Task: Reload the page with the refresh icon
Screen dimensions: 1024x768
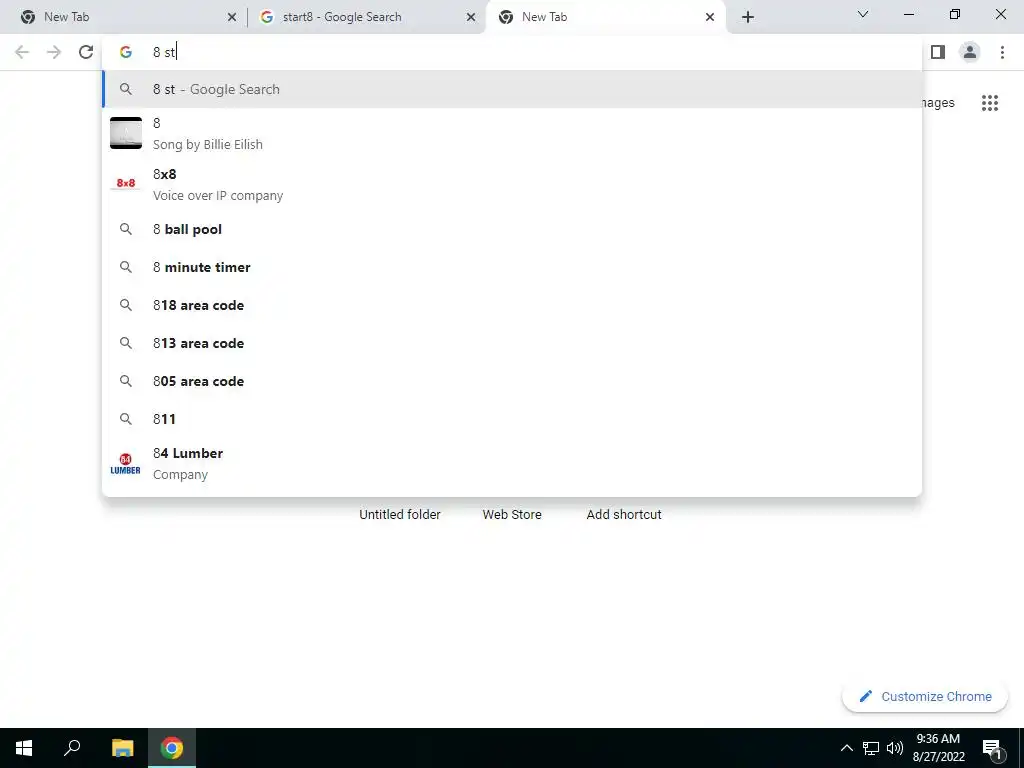Action: pos(86,52)
